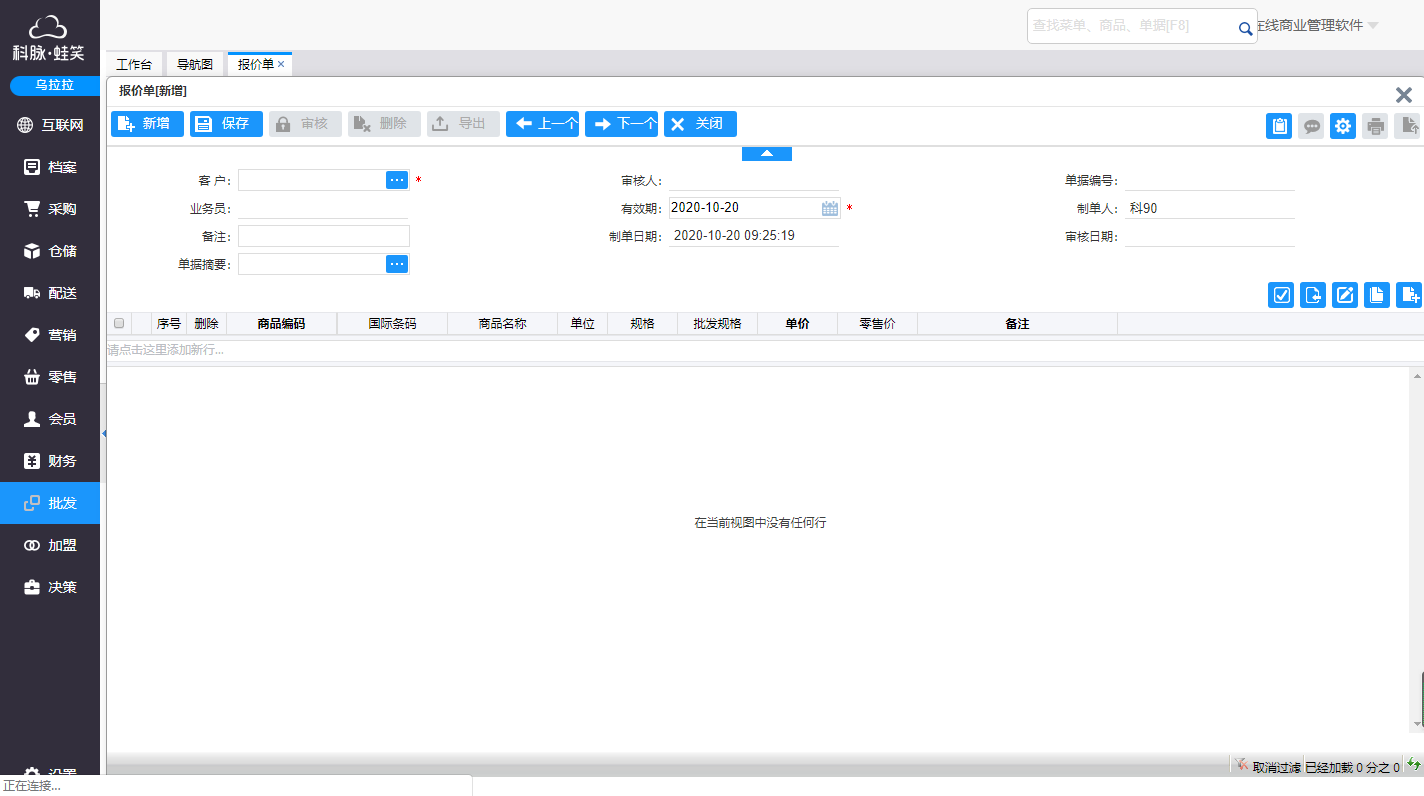The height and width of the screenshot is (796, 1424).
Task: Open the 客户 lookup ellipsis button
Action: point(397,180)
